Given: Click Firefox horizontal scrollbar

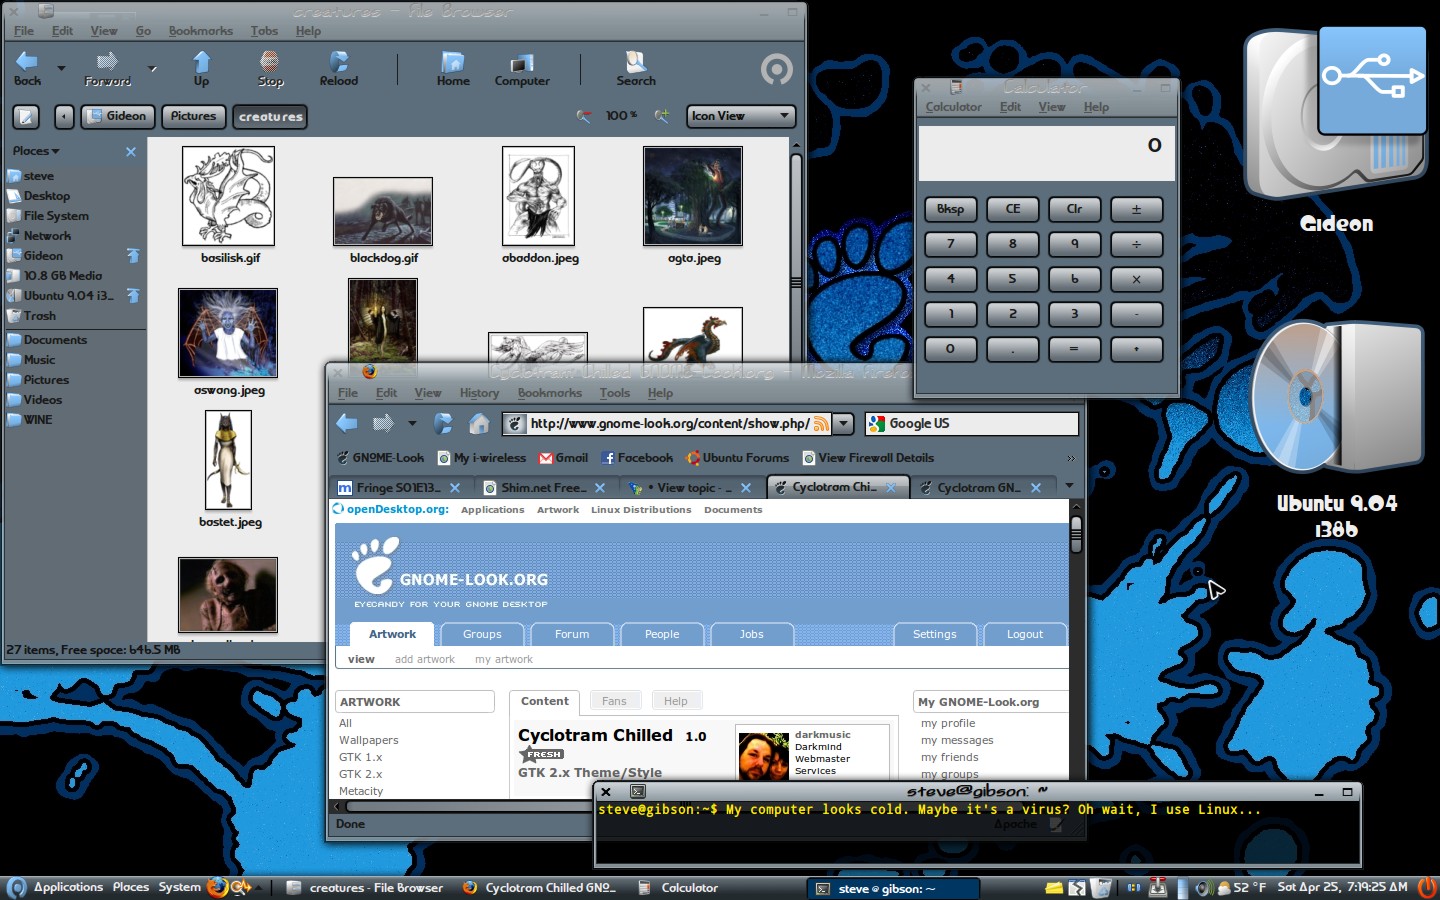Looking at the screenshot, I should click(470, 806).
